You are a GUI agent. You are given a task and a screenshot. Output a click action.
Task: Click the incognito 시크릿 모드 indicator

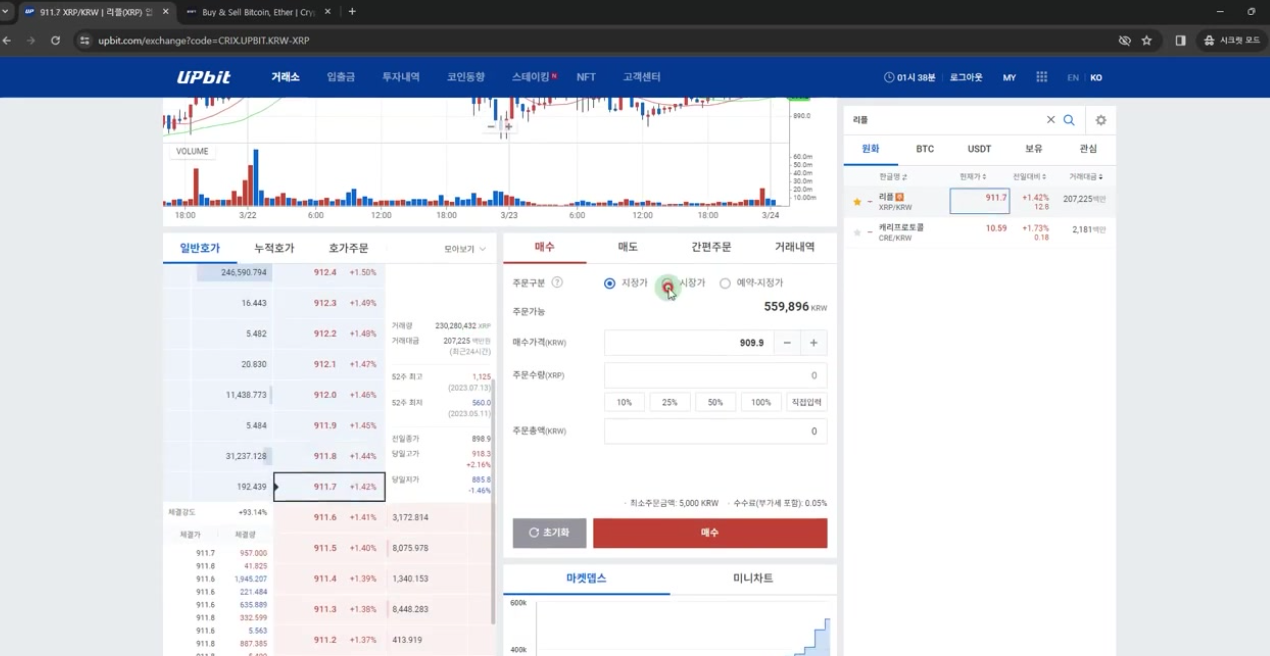click(x=1232, y=40)
